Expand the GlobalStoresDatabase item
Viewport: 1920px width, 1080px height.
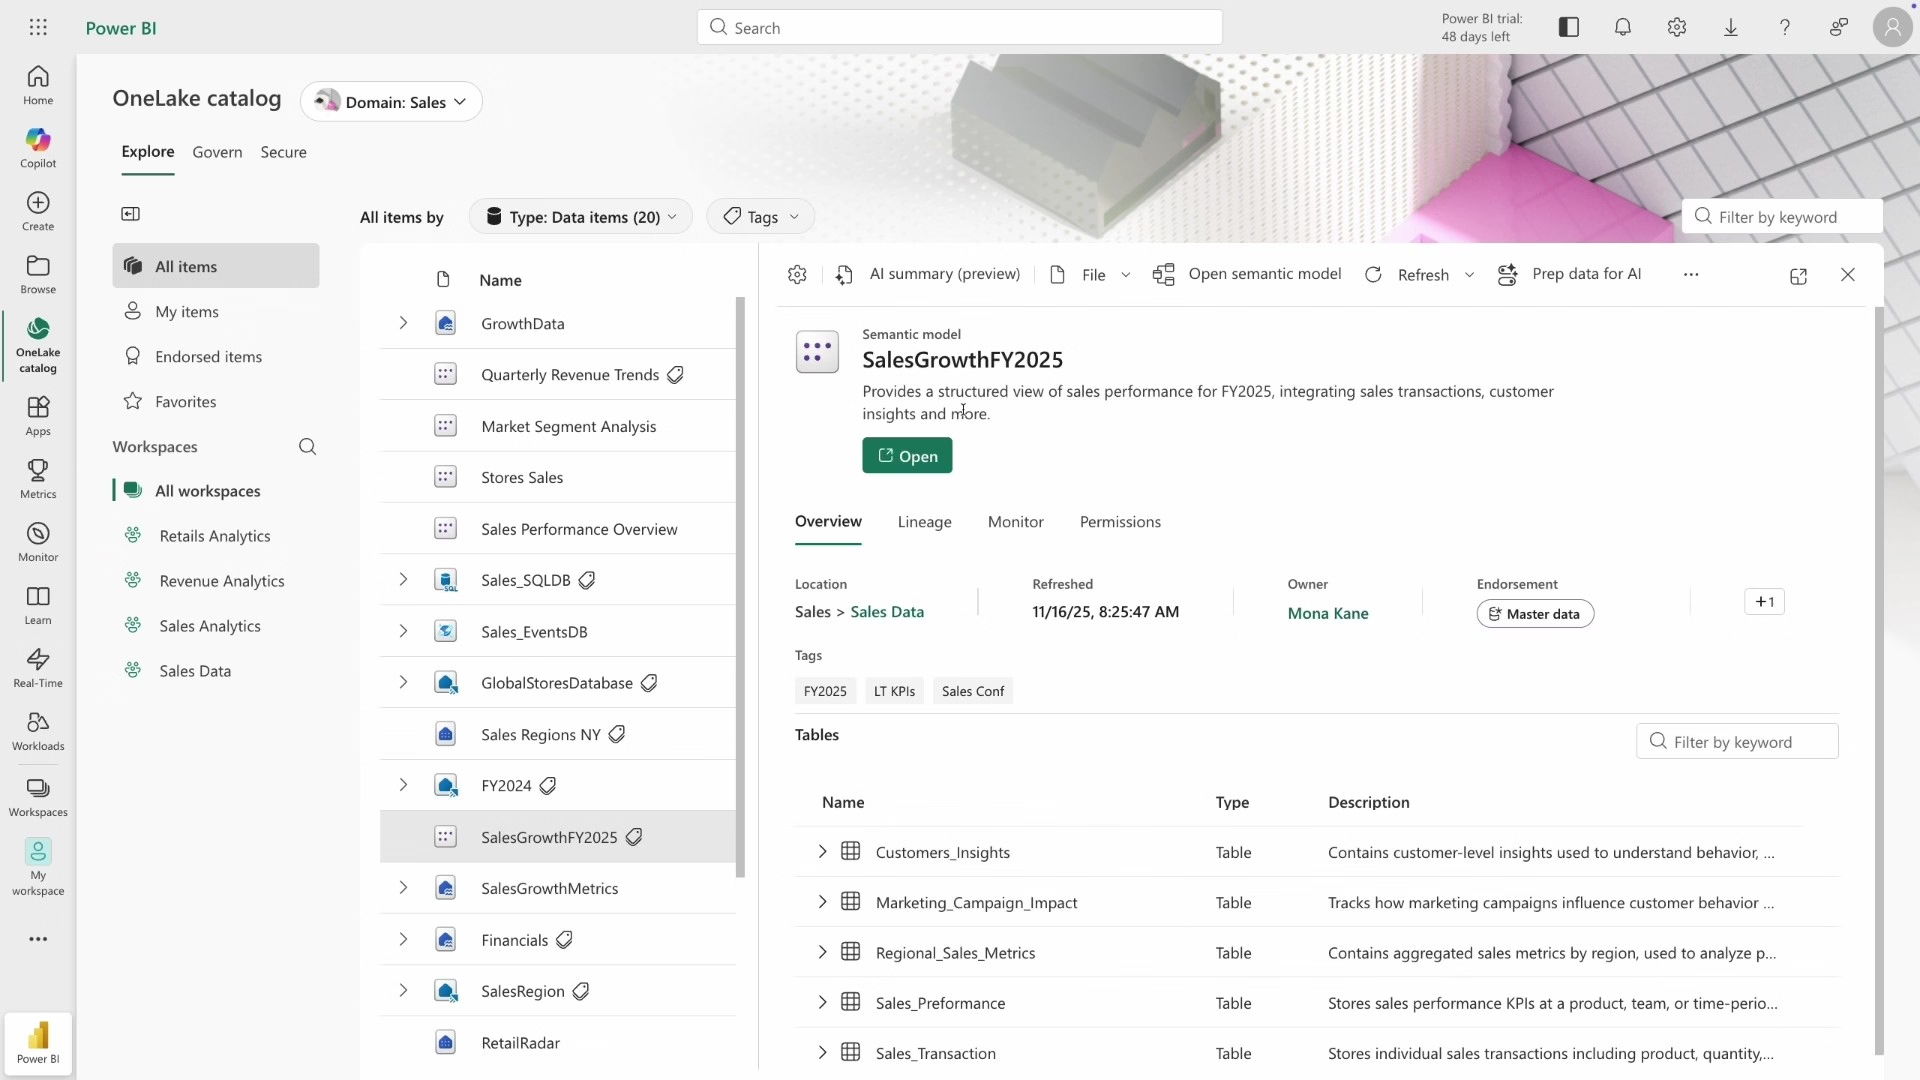[403, 682]
